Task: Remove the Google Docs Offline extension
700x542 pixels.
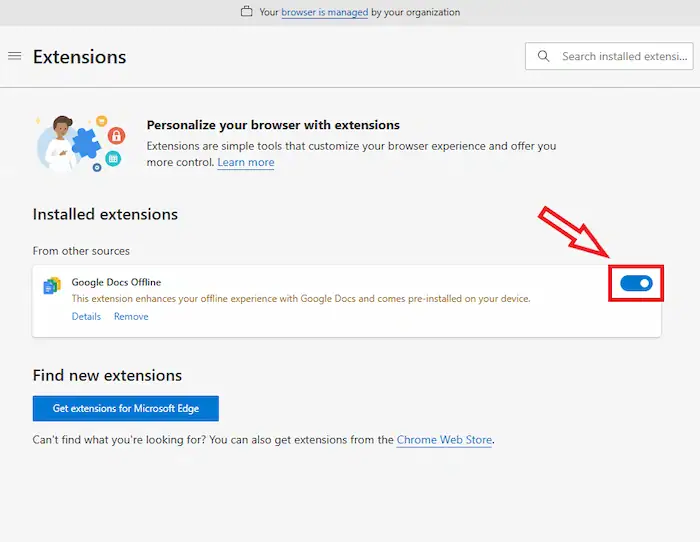Action: click(x=131, y=316)
